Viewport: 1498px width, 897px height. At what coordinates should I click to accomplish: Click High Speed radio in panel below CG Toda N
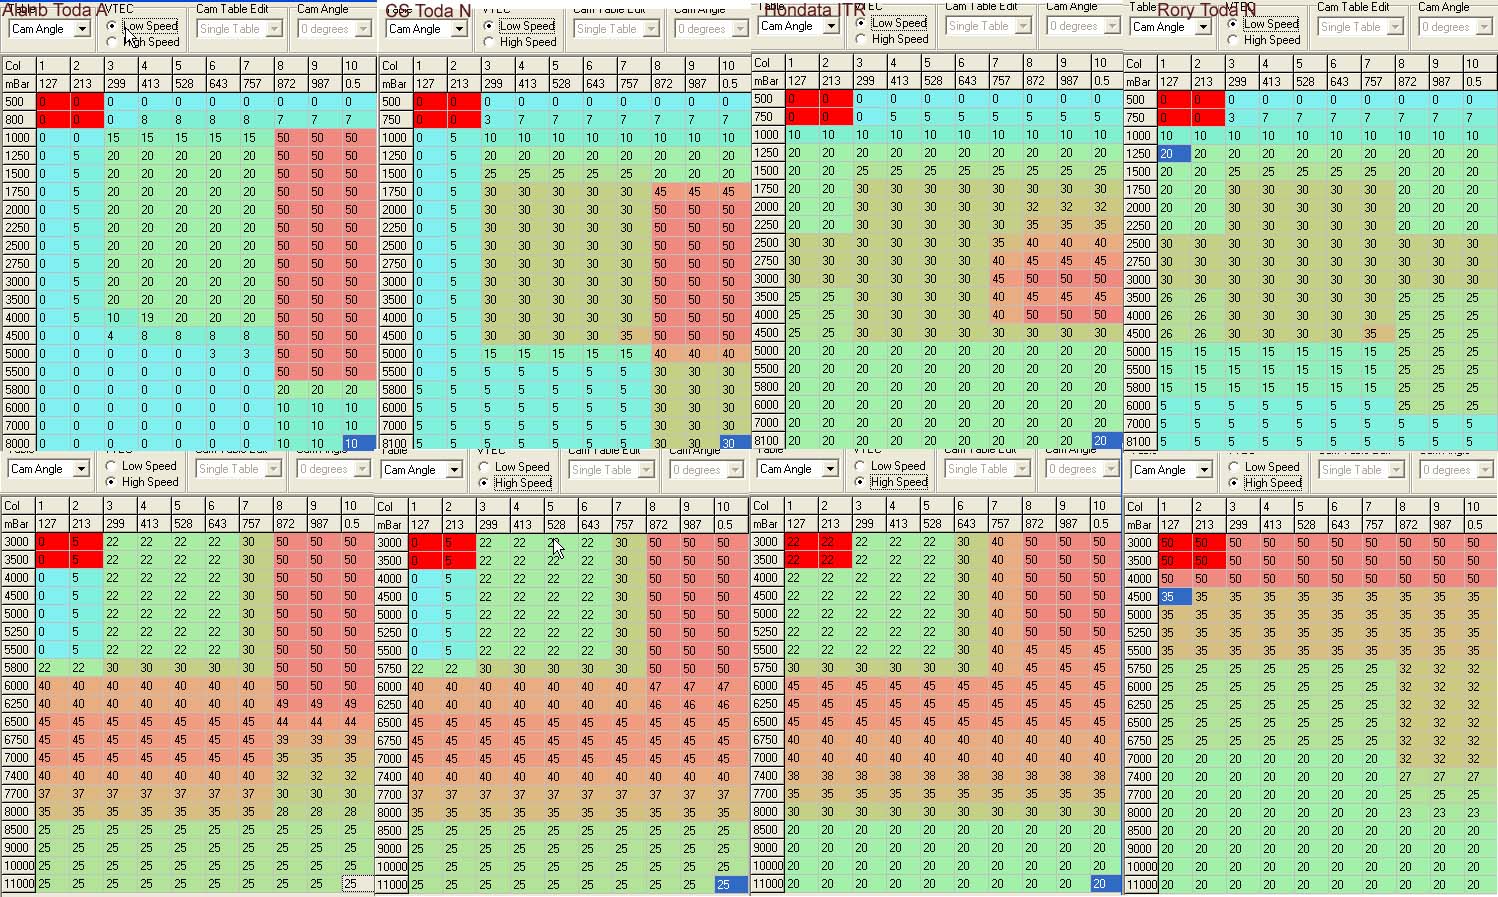(484, 483)
